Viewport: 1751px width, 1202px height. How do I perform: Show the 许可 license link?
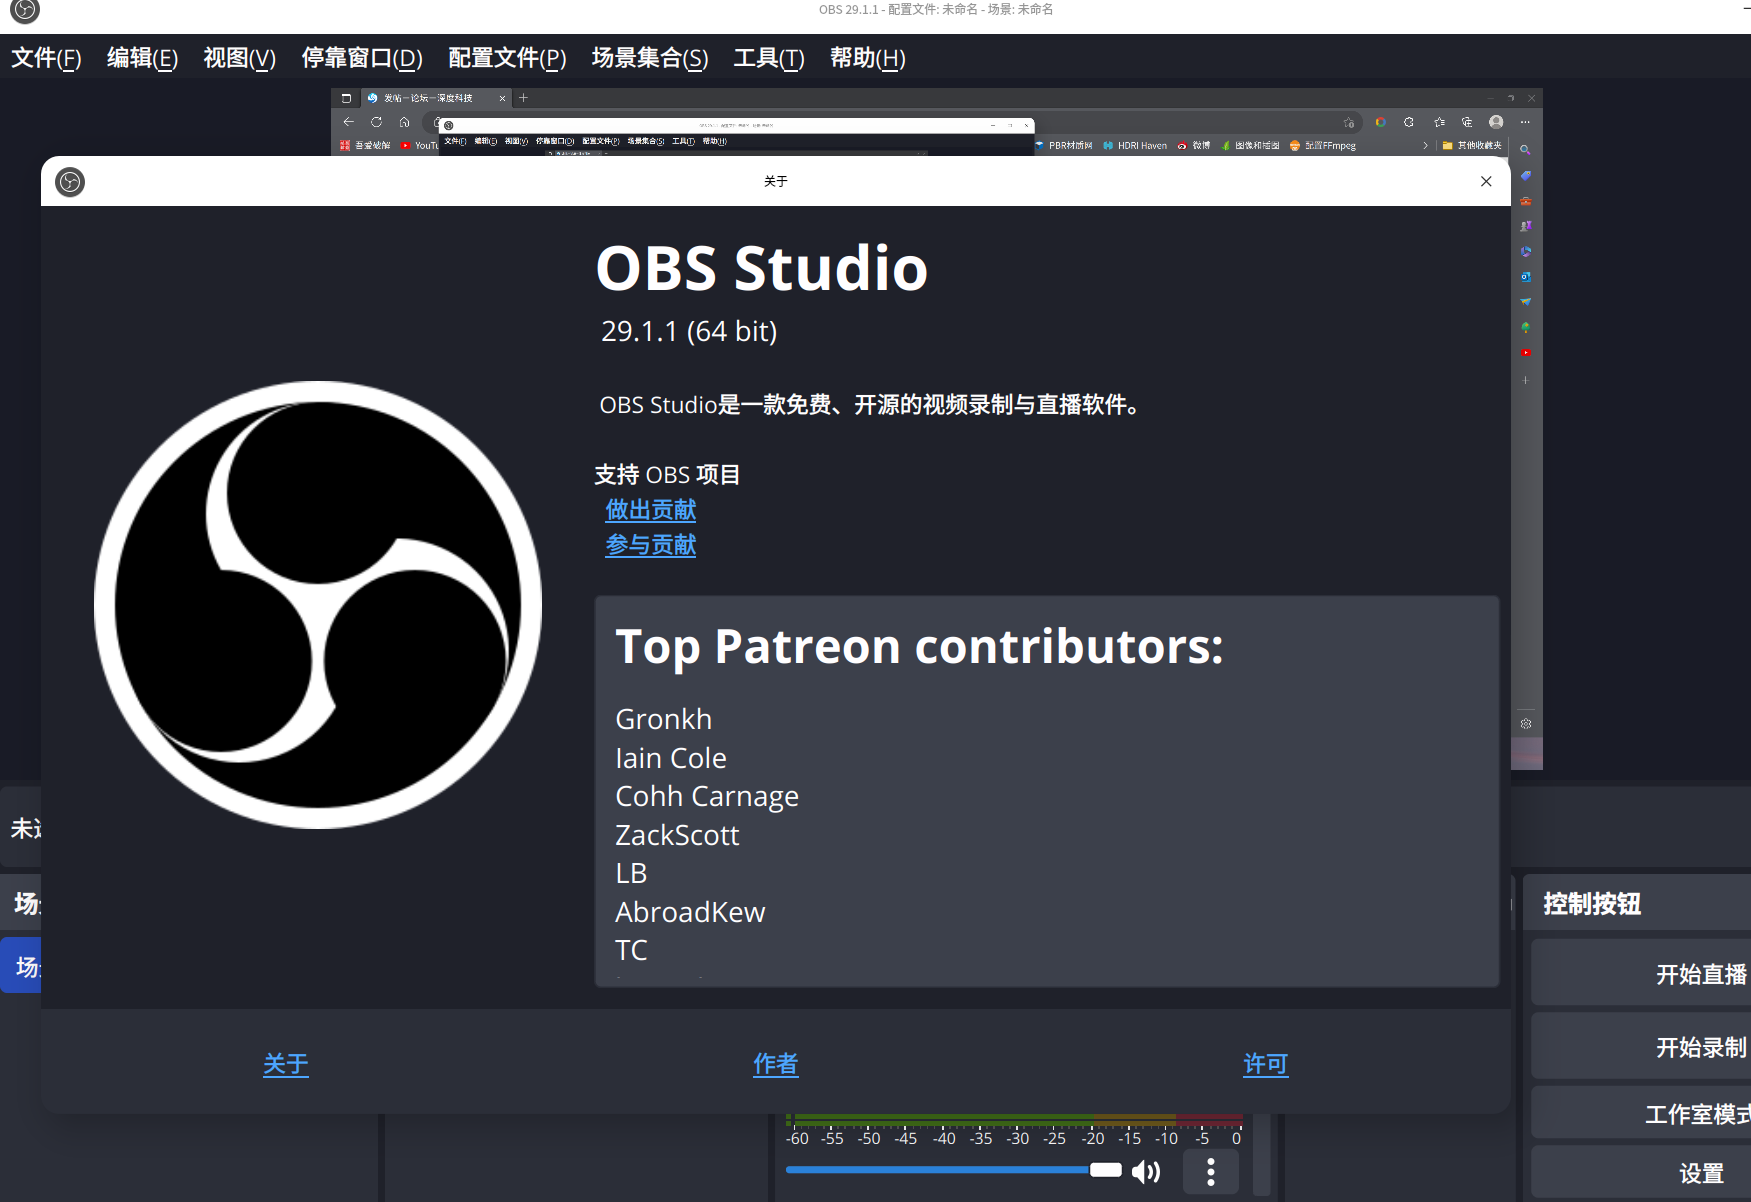[1266, 1064]
